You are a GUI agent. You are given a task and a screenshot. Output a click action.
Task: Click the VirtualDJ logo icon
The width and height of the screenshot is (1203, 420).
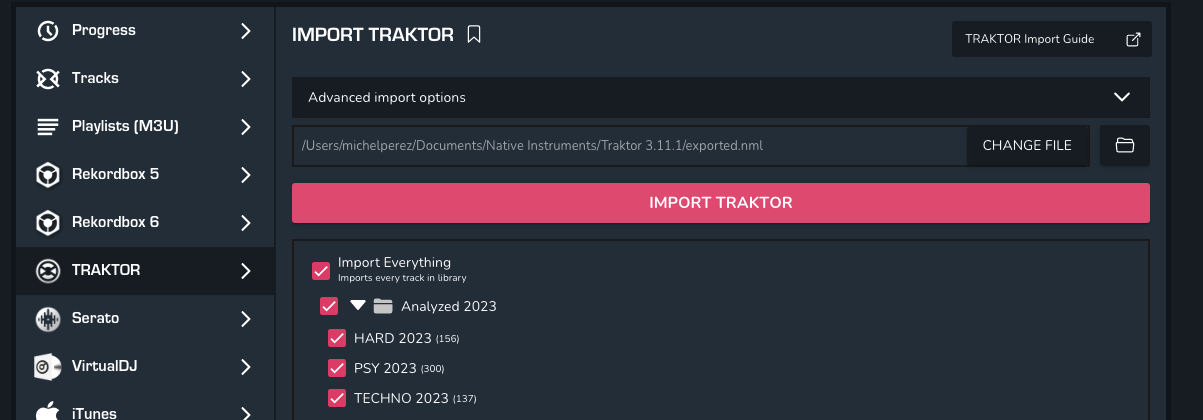(x=47, y=366)
